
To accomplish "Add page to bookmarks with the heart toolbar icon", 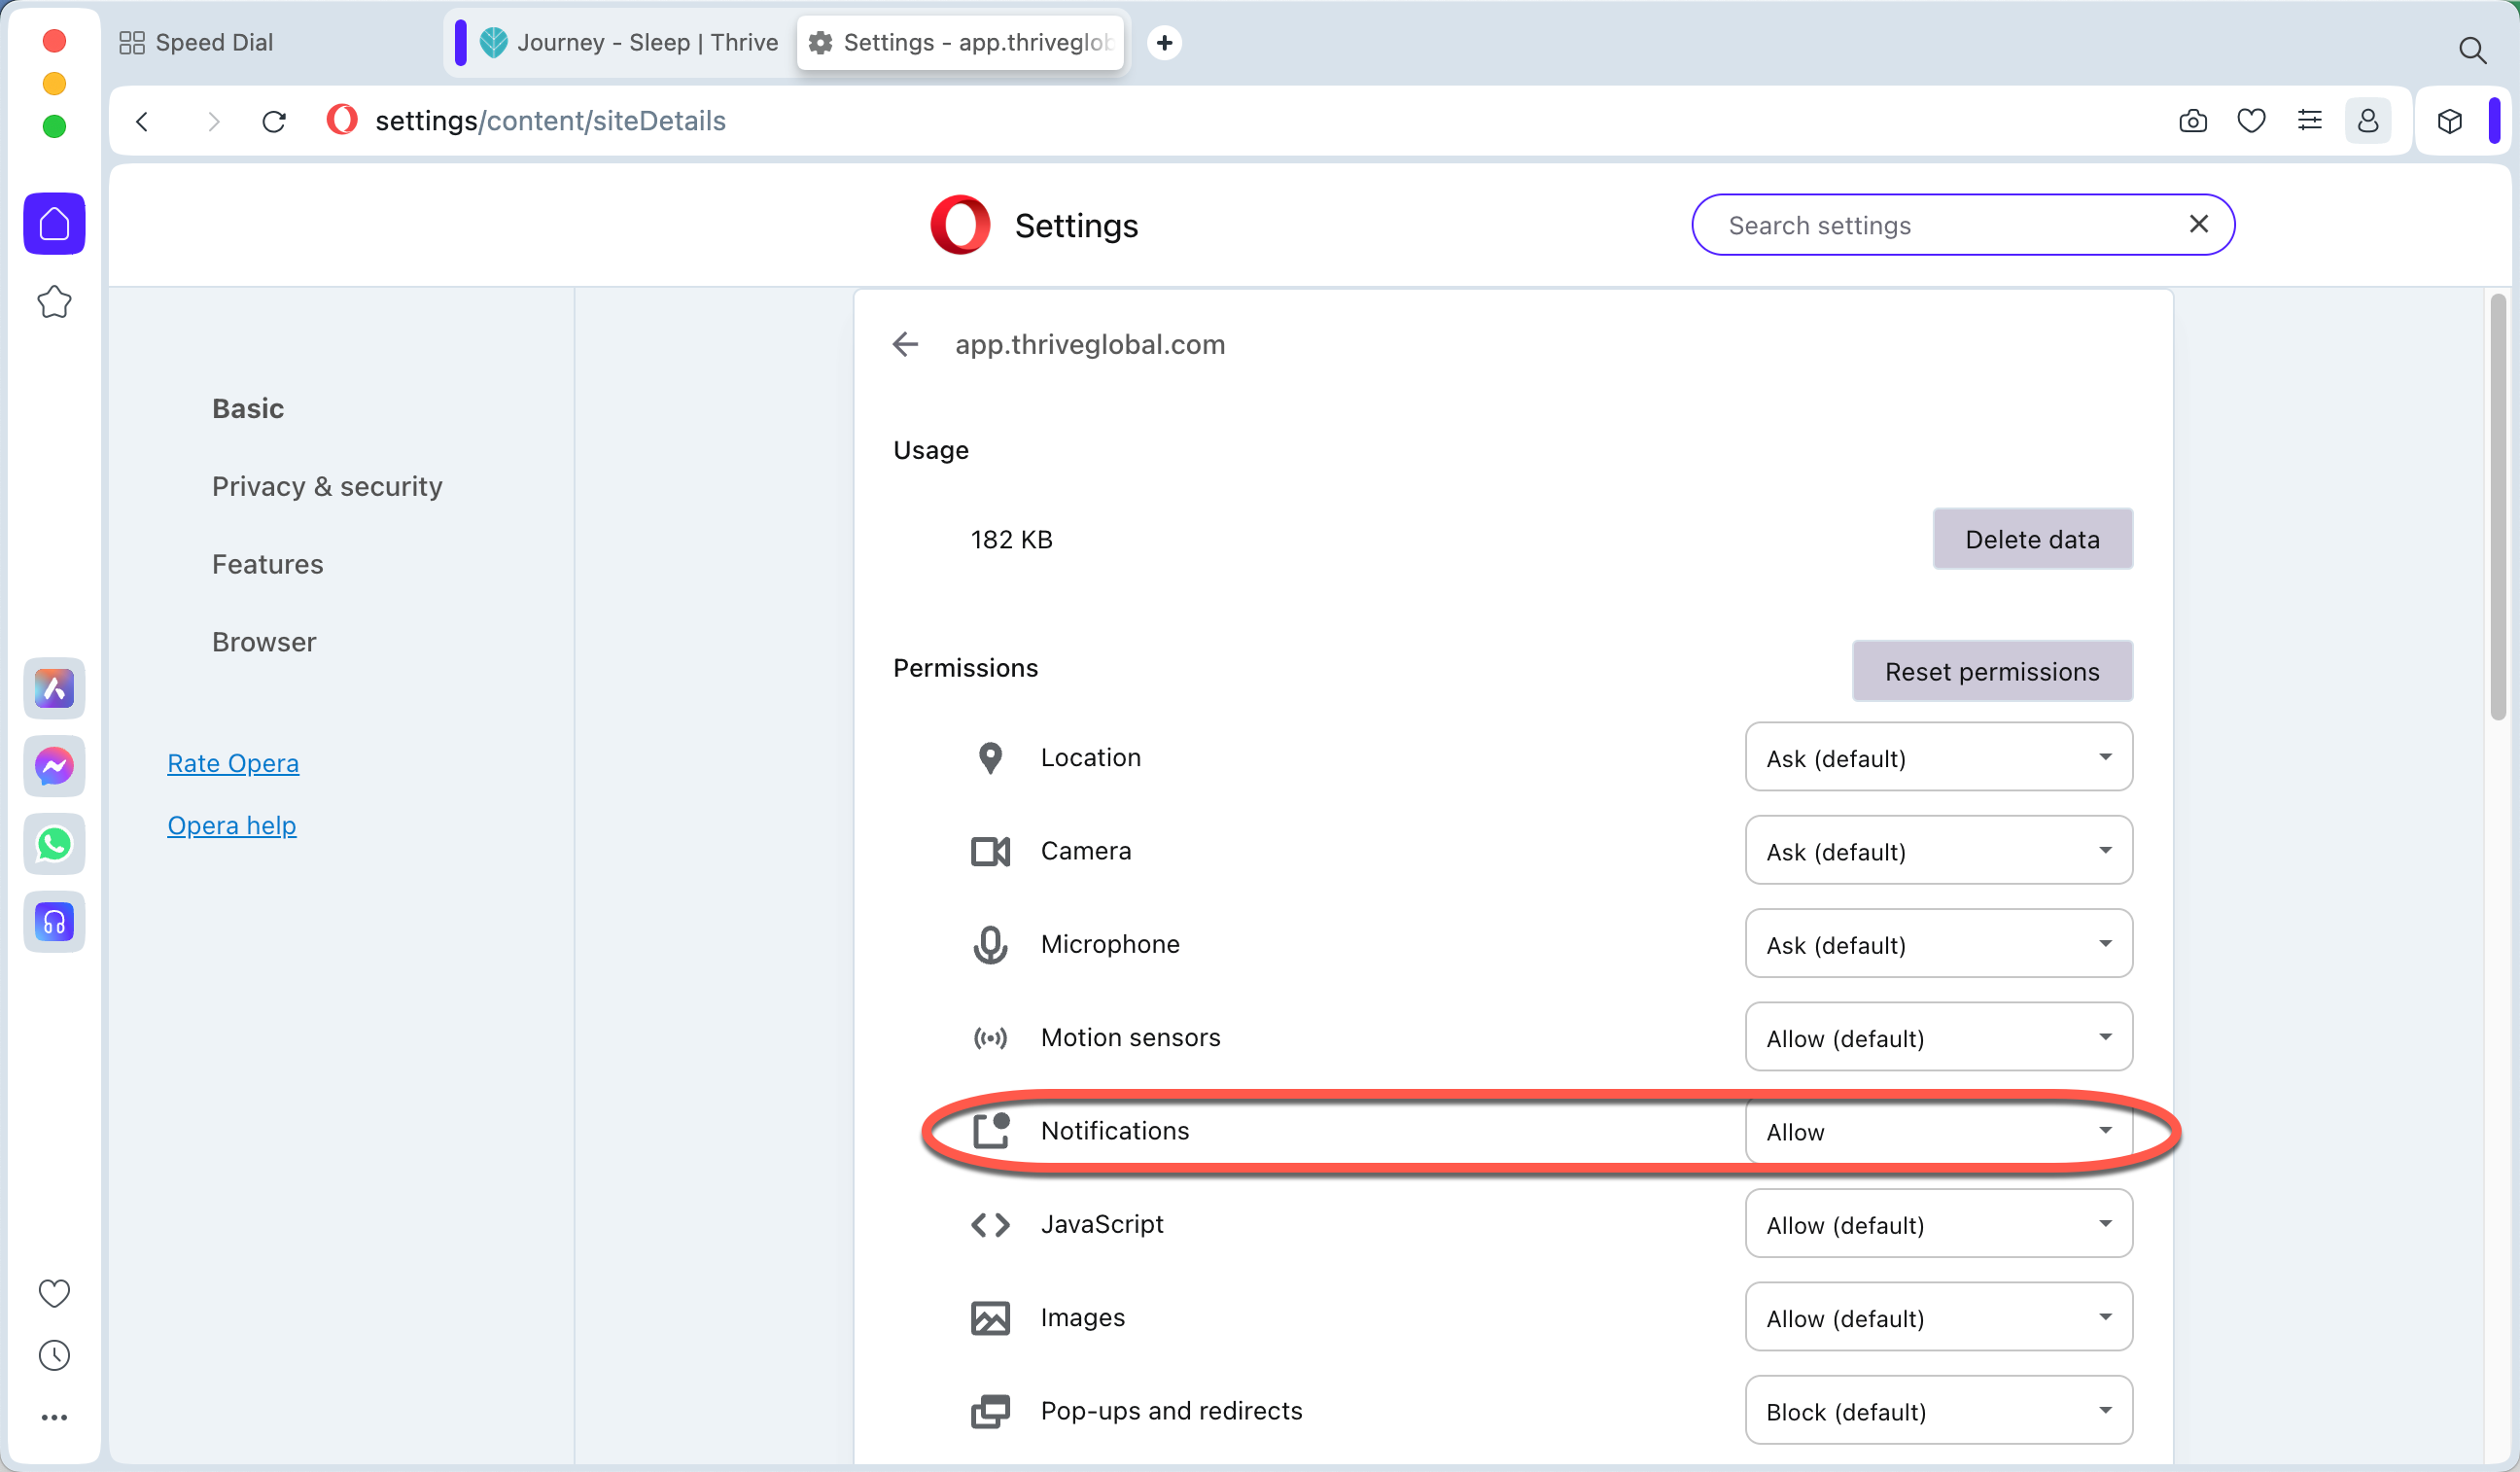I will (2251, 121).
